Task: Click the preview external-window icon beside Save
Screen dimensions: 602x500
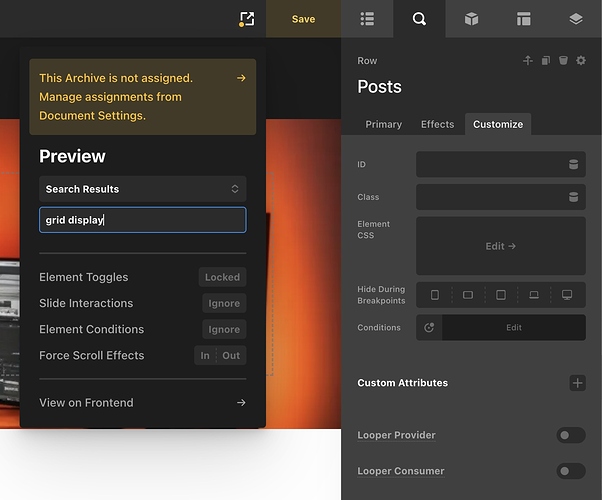Action: point(247,19)
